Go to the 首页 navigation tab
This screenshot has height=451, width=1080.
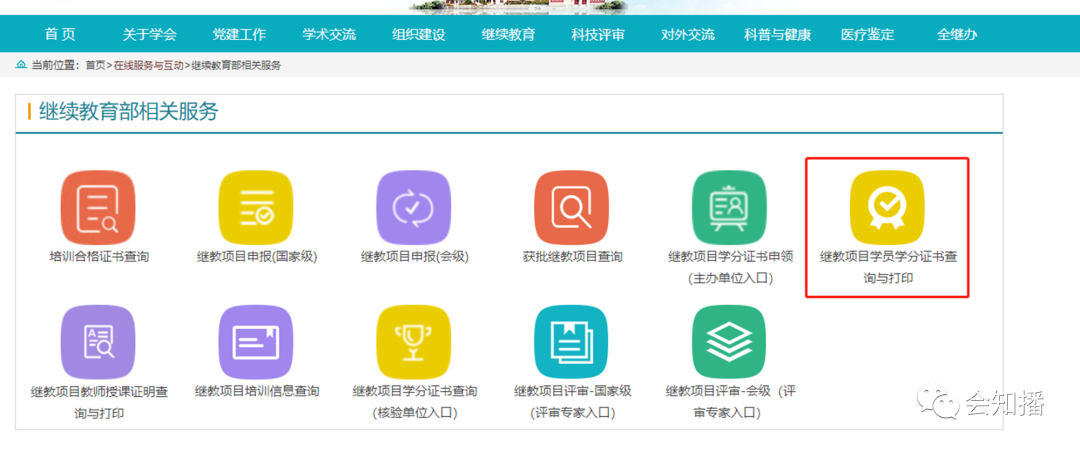(x=60, y=35)
